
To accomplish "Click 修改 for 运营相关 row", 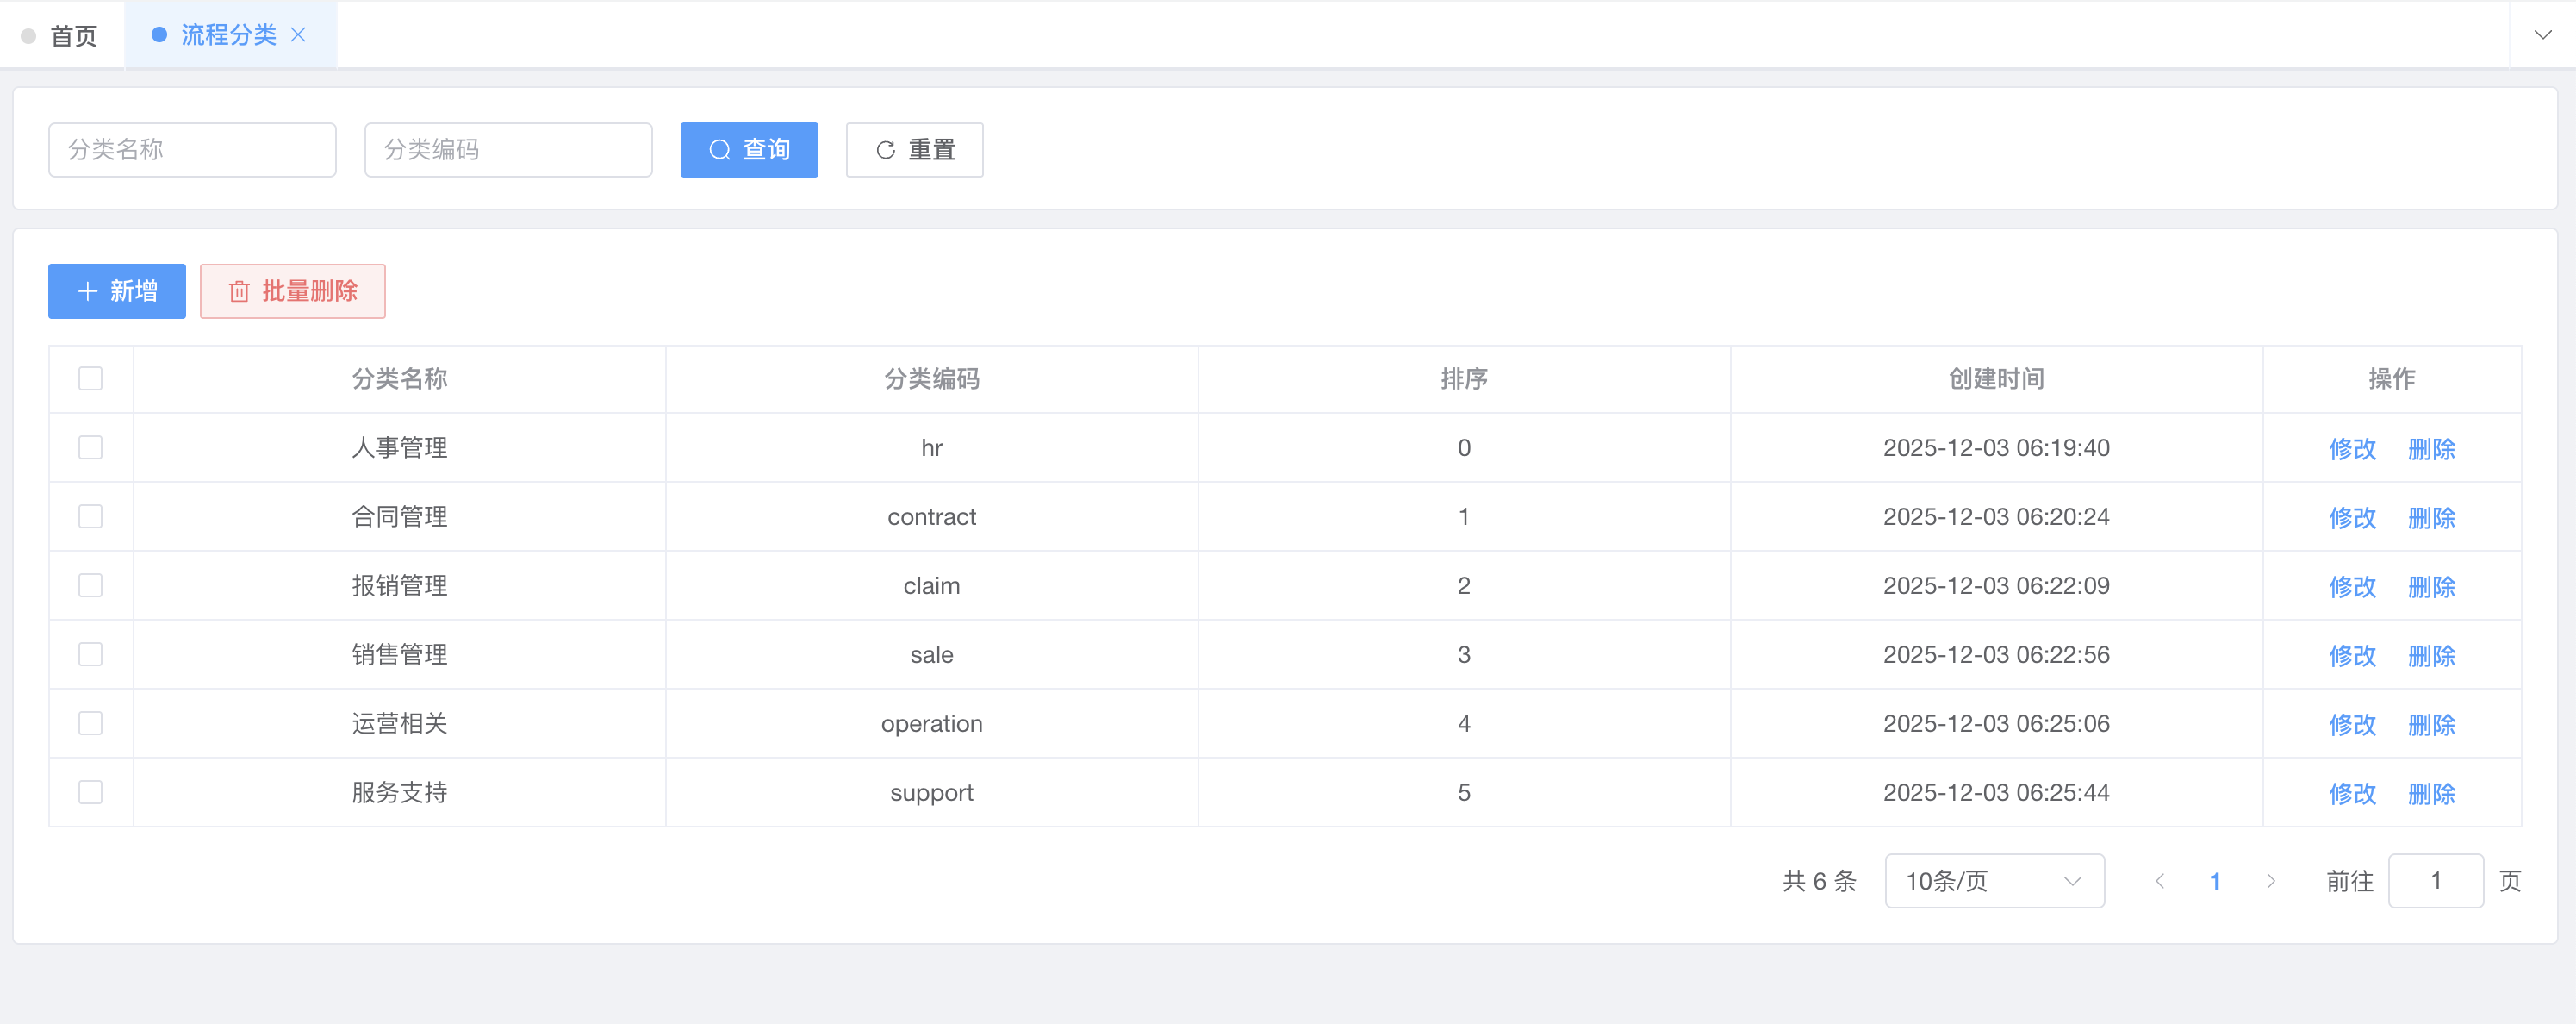I will click(2352, 725).
